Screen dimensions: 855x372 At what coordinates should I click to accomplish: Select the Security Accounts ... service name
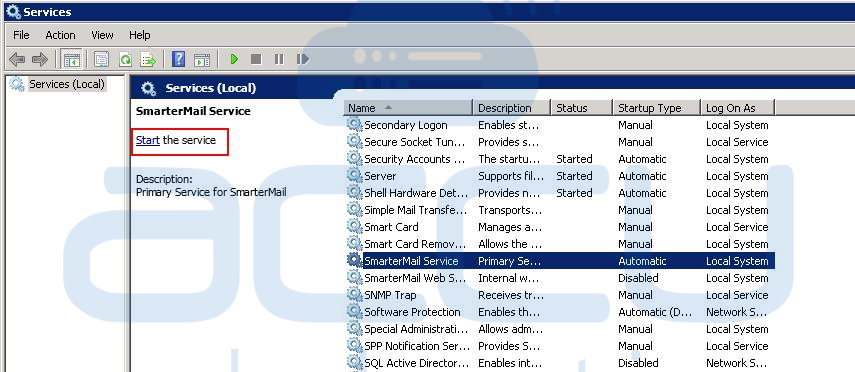415,159
